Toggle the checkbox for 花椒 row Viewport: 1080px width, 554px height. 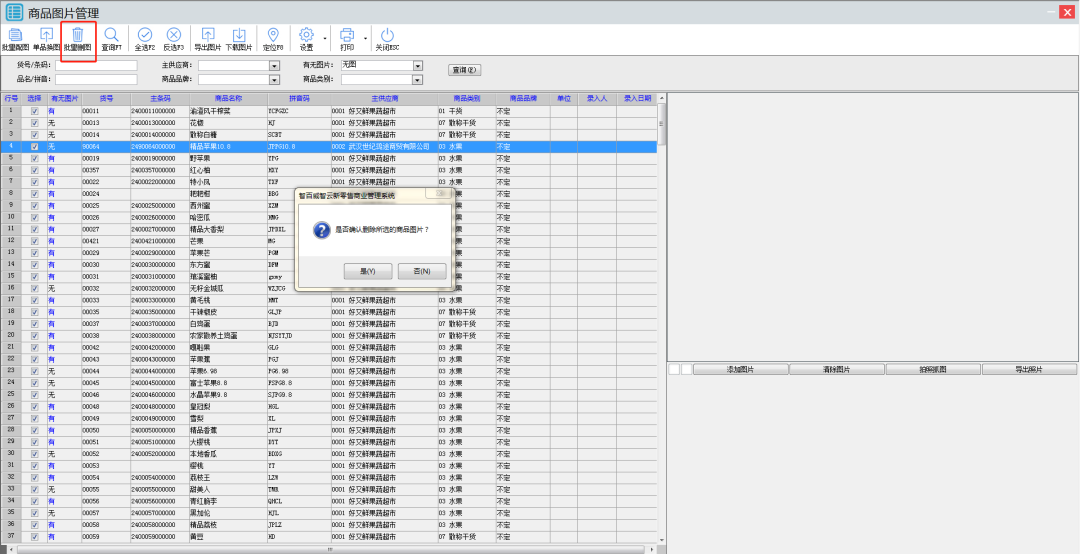coord(35,122)
